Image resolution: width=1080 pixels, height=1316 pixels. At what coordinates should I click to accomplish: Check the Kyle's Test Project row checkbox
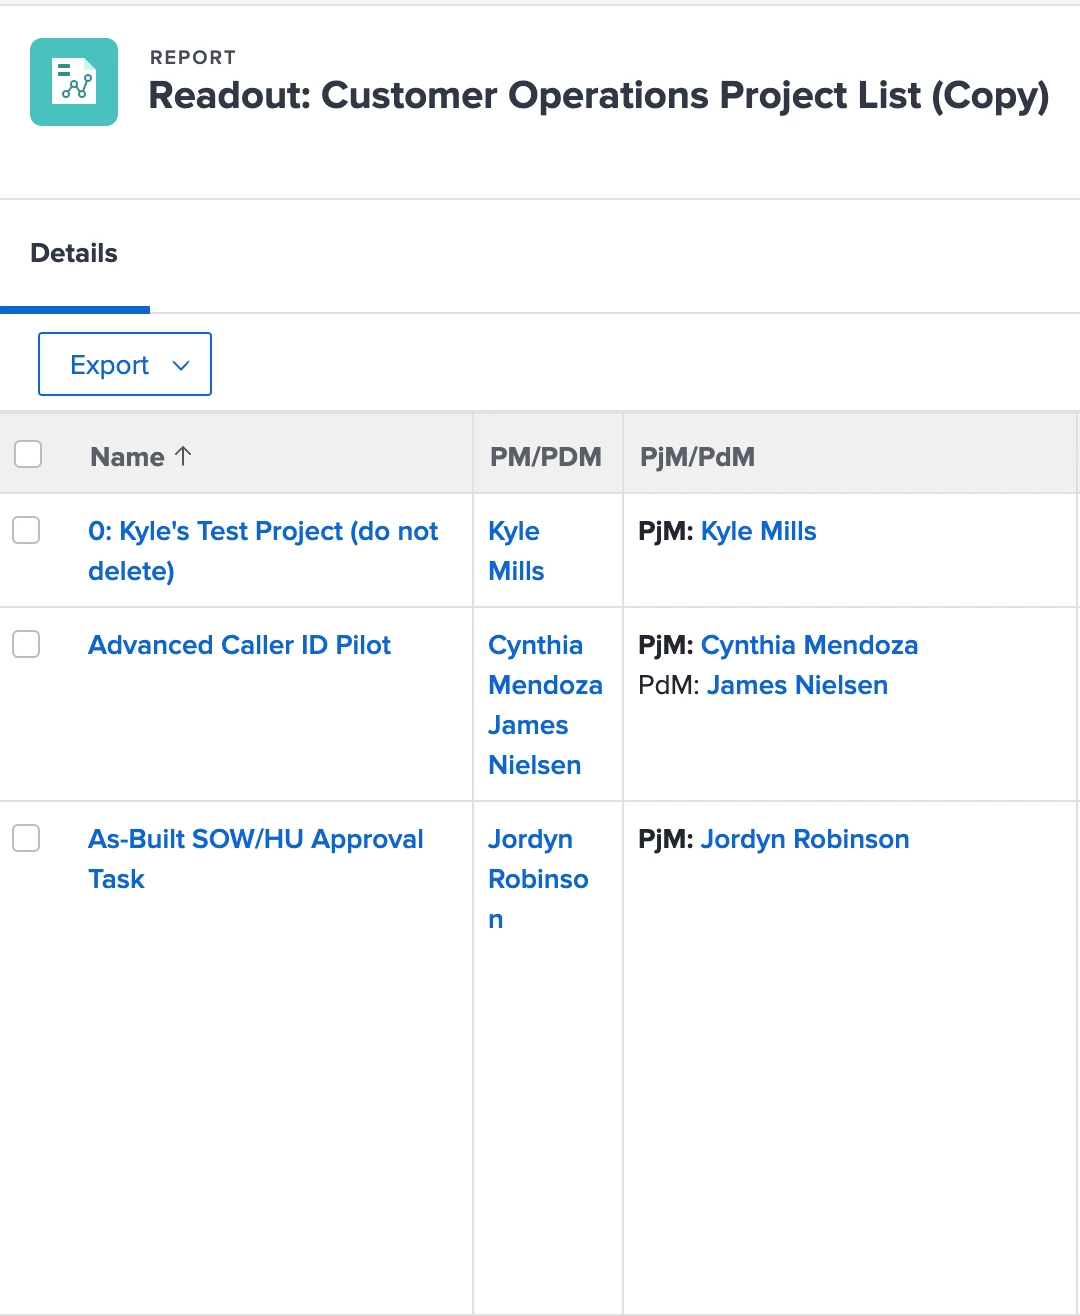click(26, 530)
